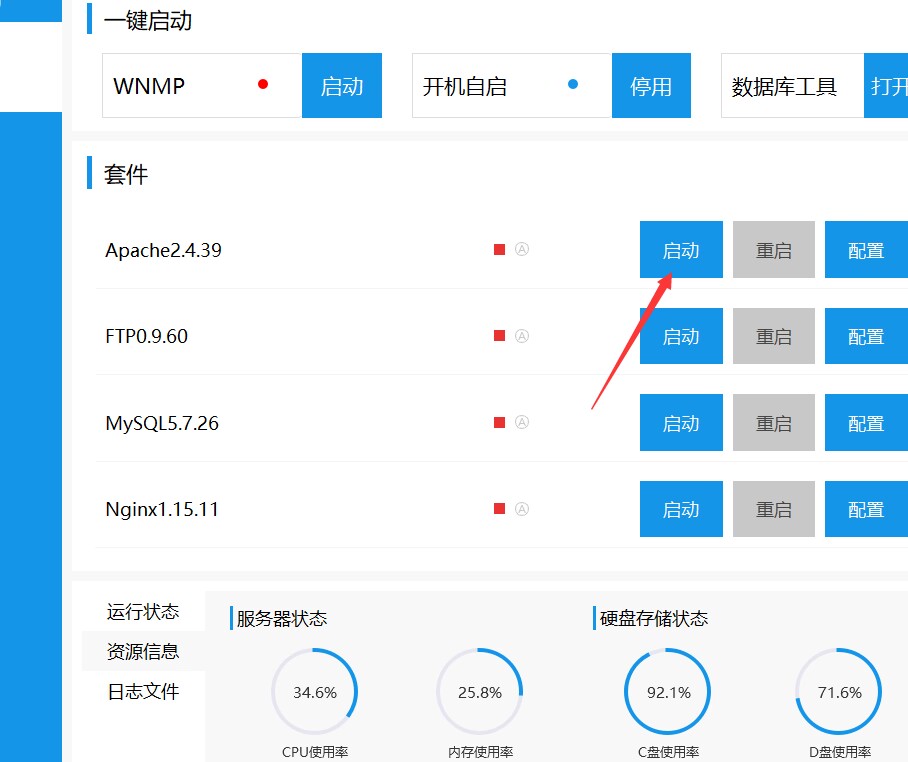Click the 内存使用率 label
908x762 pixels.
tap(481, 752)
